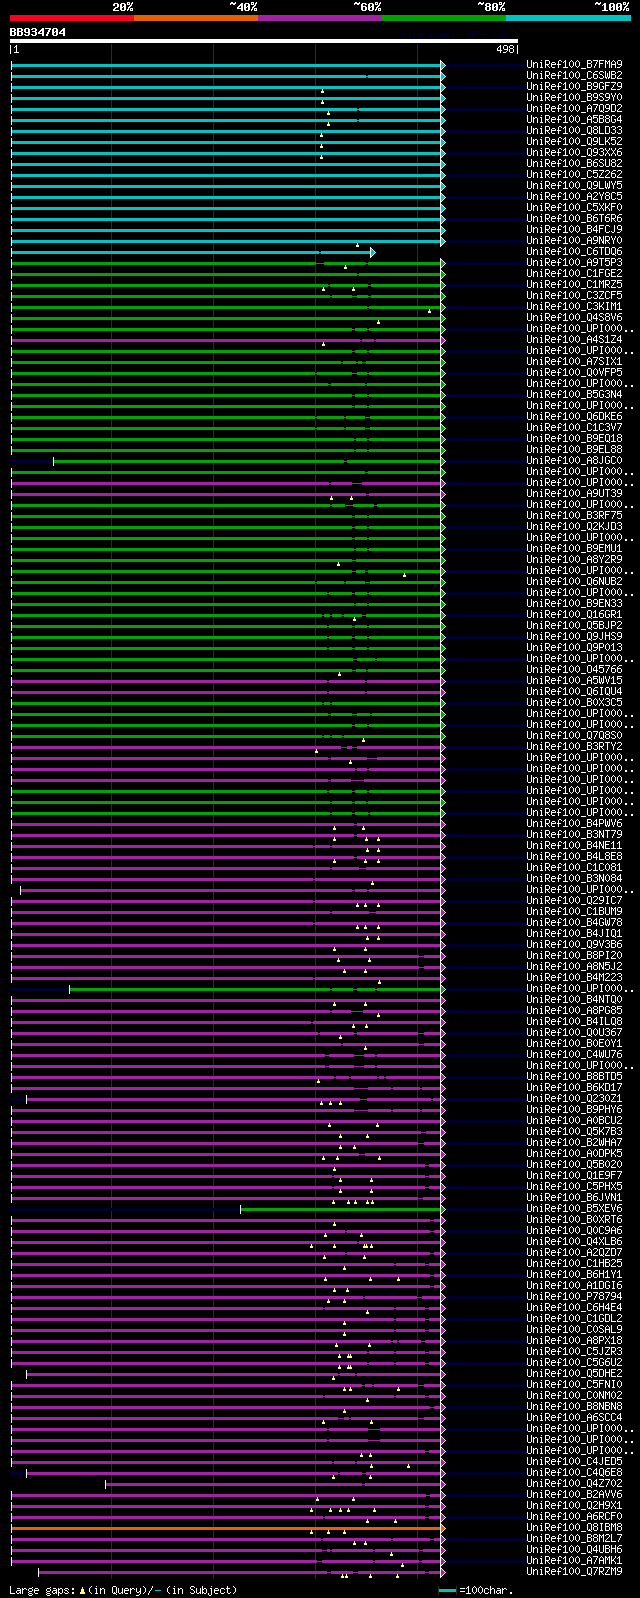The height and width of the screenshot is (1598, 640).
Task: Click the short green bar for UniRef100_B5XEV6
Action: click(342, 1209)
